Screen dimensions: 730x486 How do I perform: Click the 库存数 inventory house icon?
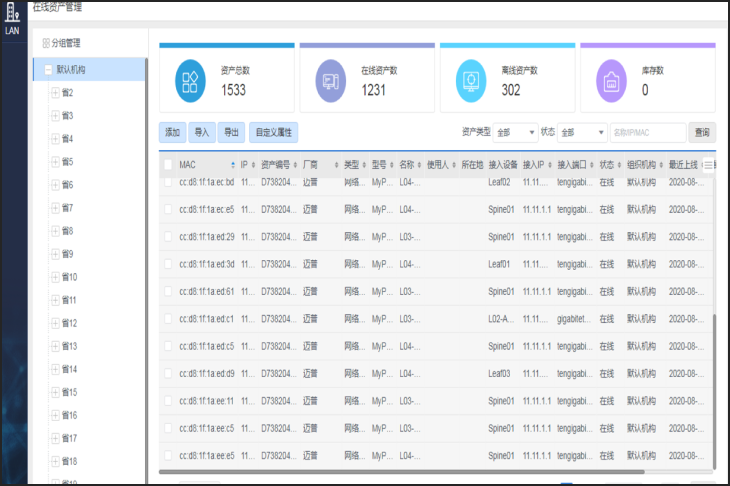(610, 82)
